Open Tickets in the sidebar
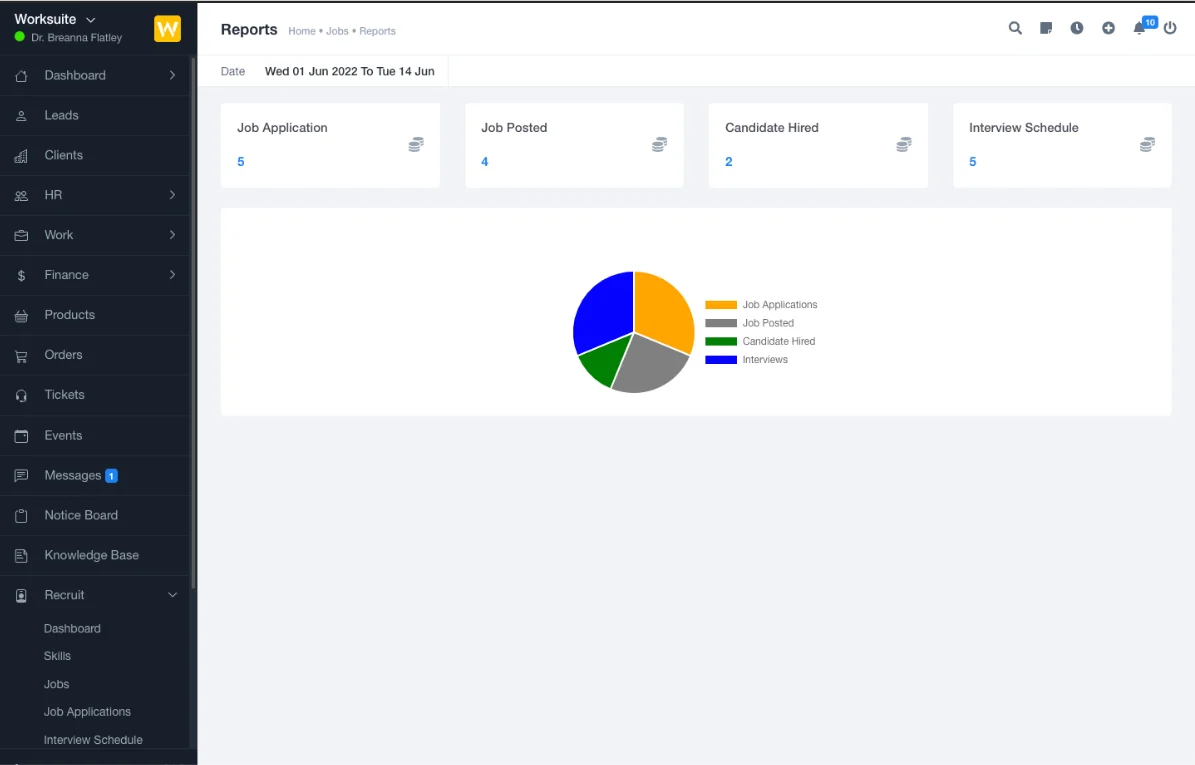Image resolution: width=1195 pixels, height=765 pixels. pyautogui.click(x=64, y=395)
